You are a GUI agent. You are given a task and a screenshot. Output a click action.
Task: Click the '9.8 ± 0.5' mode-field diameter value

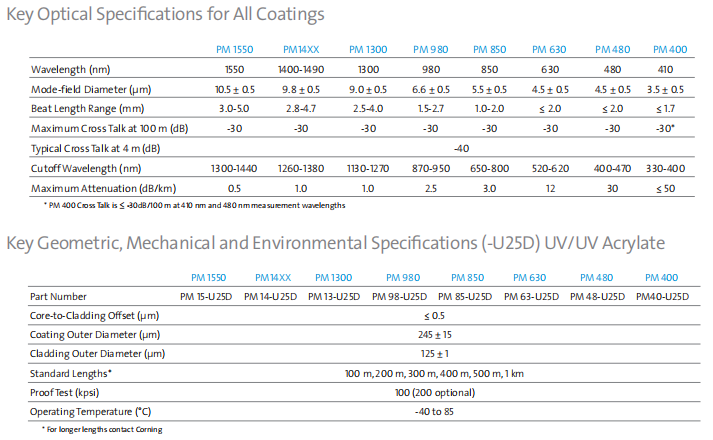[x=301, y=90]
